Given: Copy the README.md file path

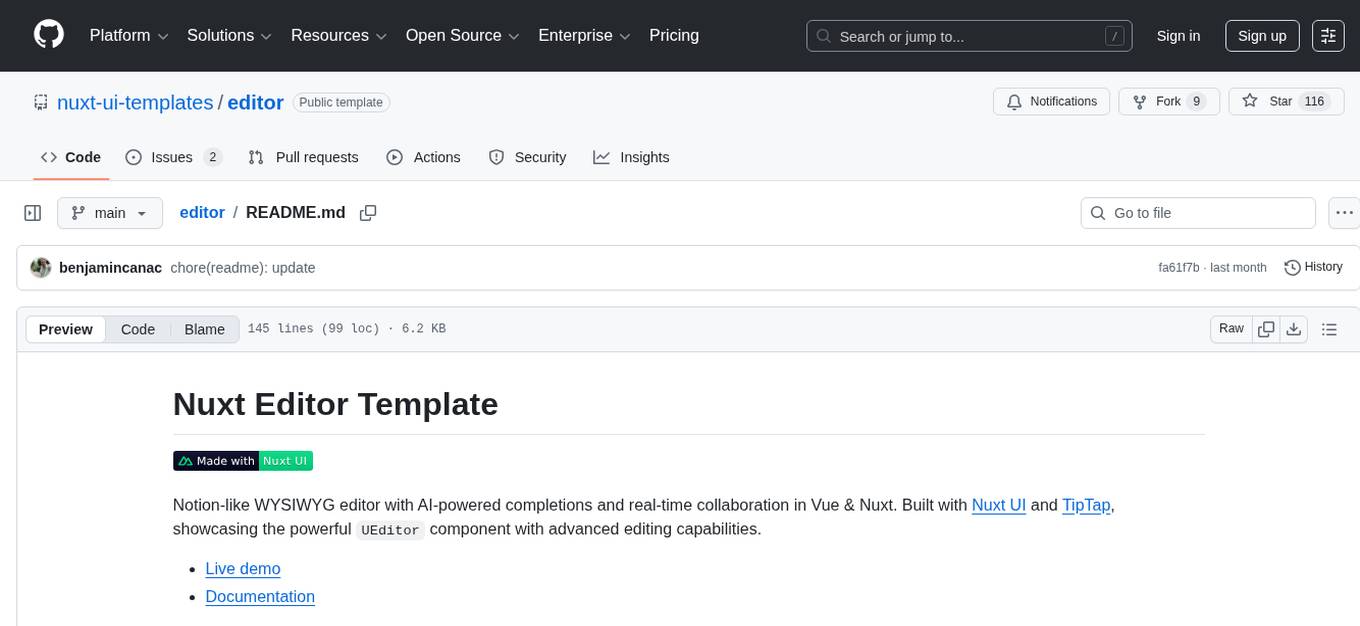Looking at the screenshot, I should coord(368,212).
